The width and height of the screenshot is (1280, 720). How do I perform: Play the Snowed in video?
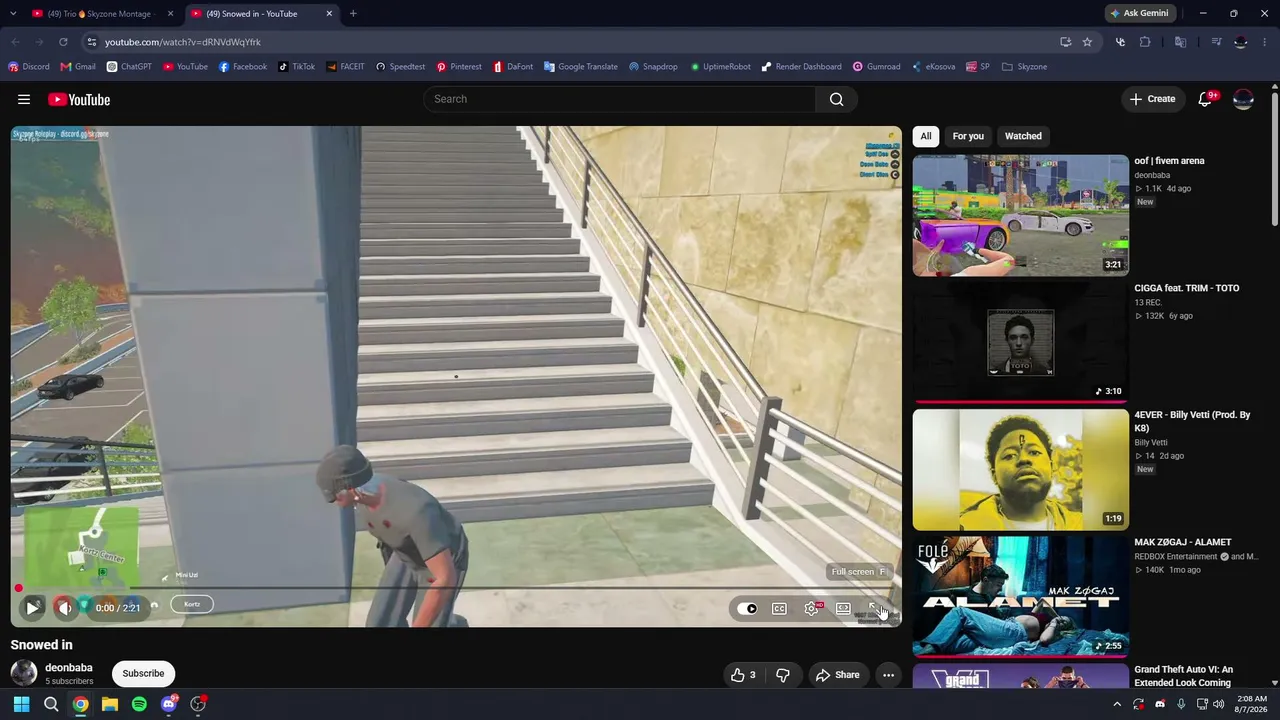[x=32, y=607]
